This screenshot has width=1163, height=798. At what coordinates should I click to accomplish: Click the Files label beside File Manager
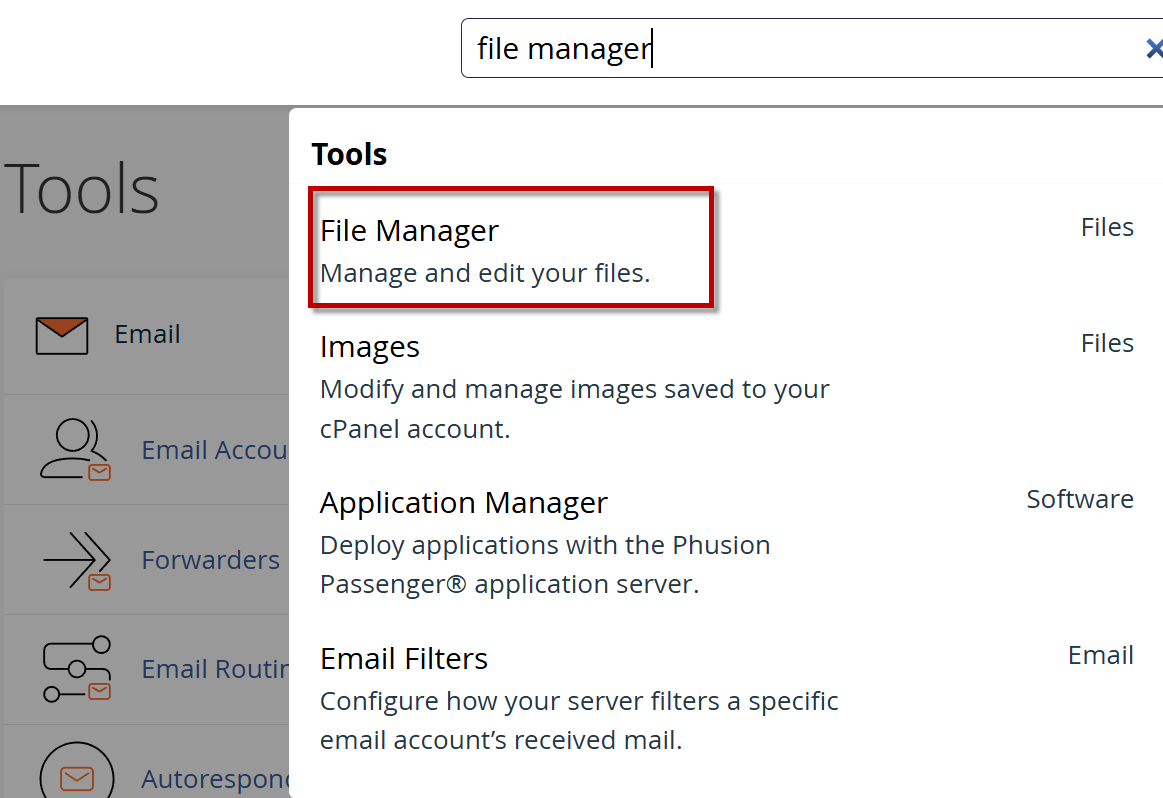tap(1107, 228)
